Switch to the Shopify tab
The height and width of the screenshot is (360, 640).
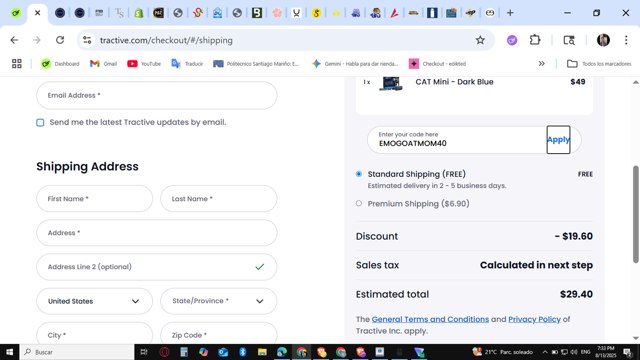coord(139,13)
